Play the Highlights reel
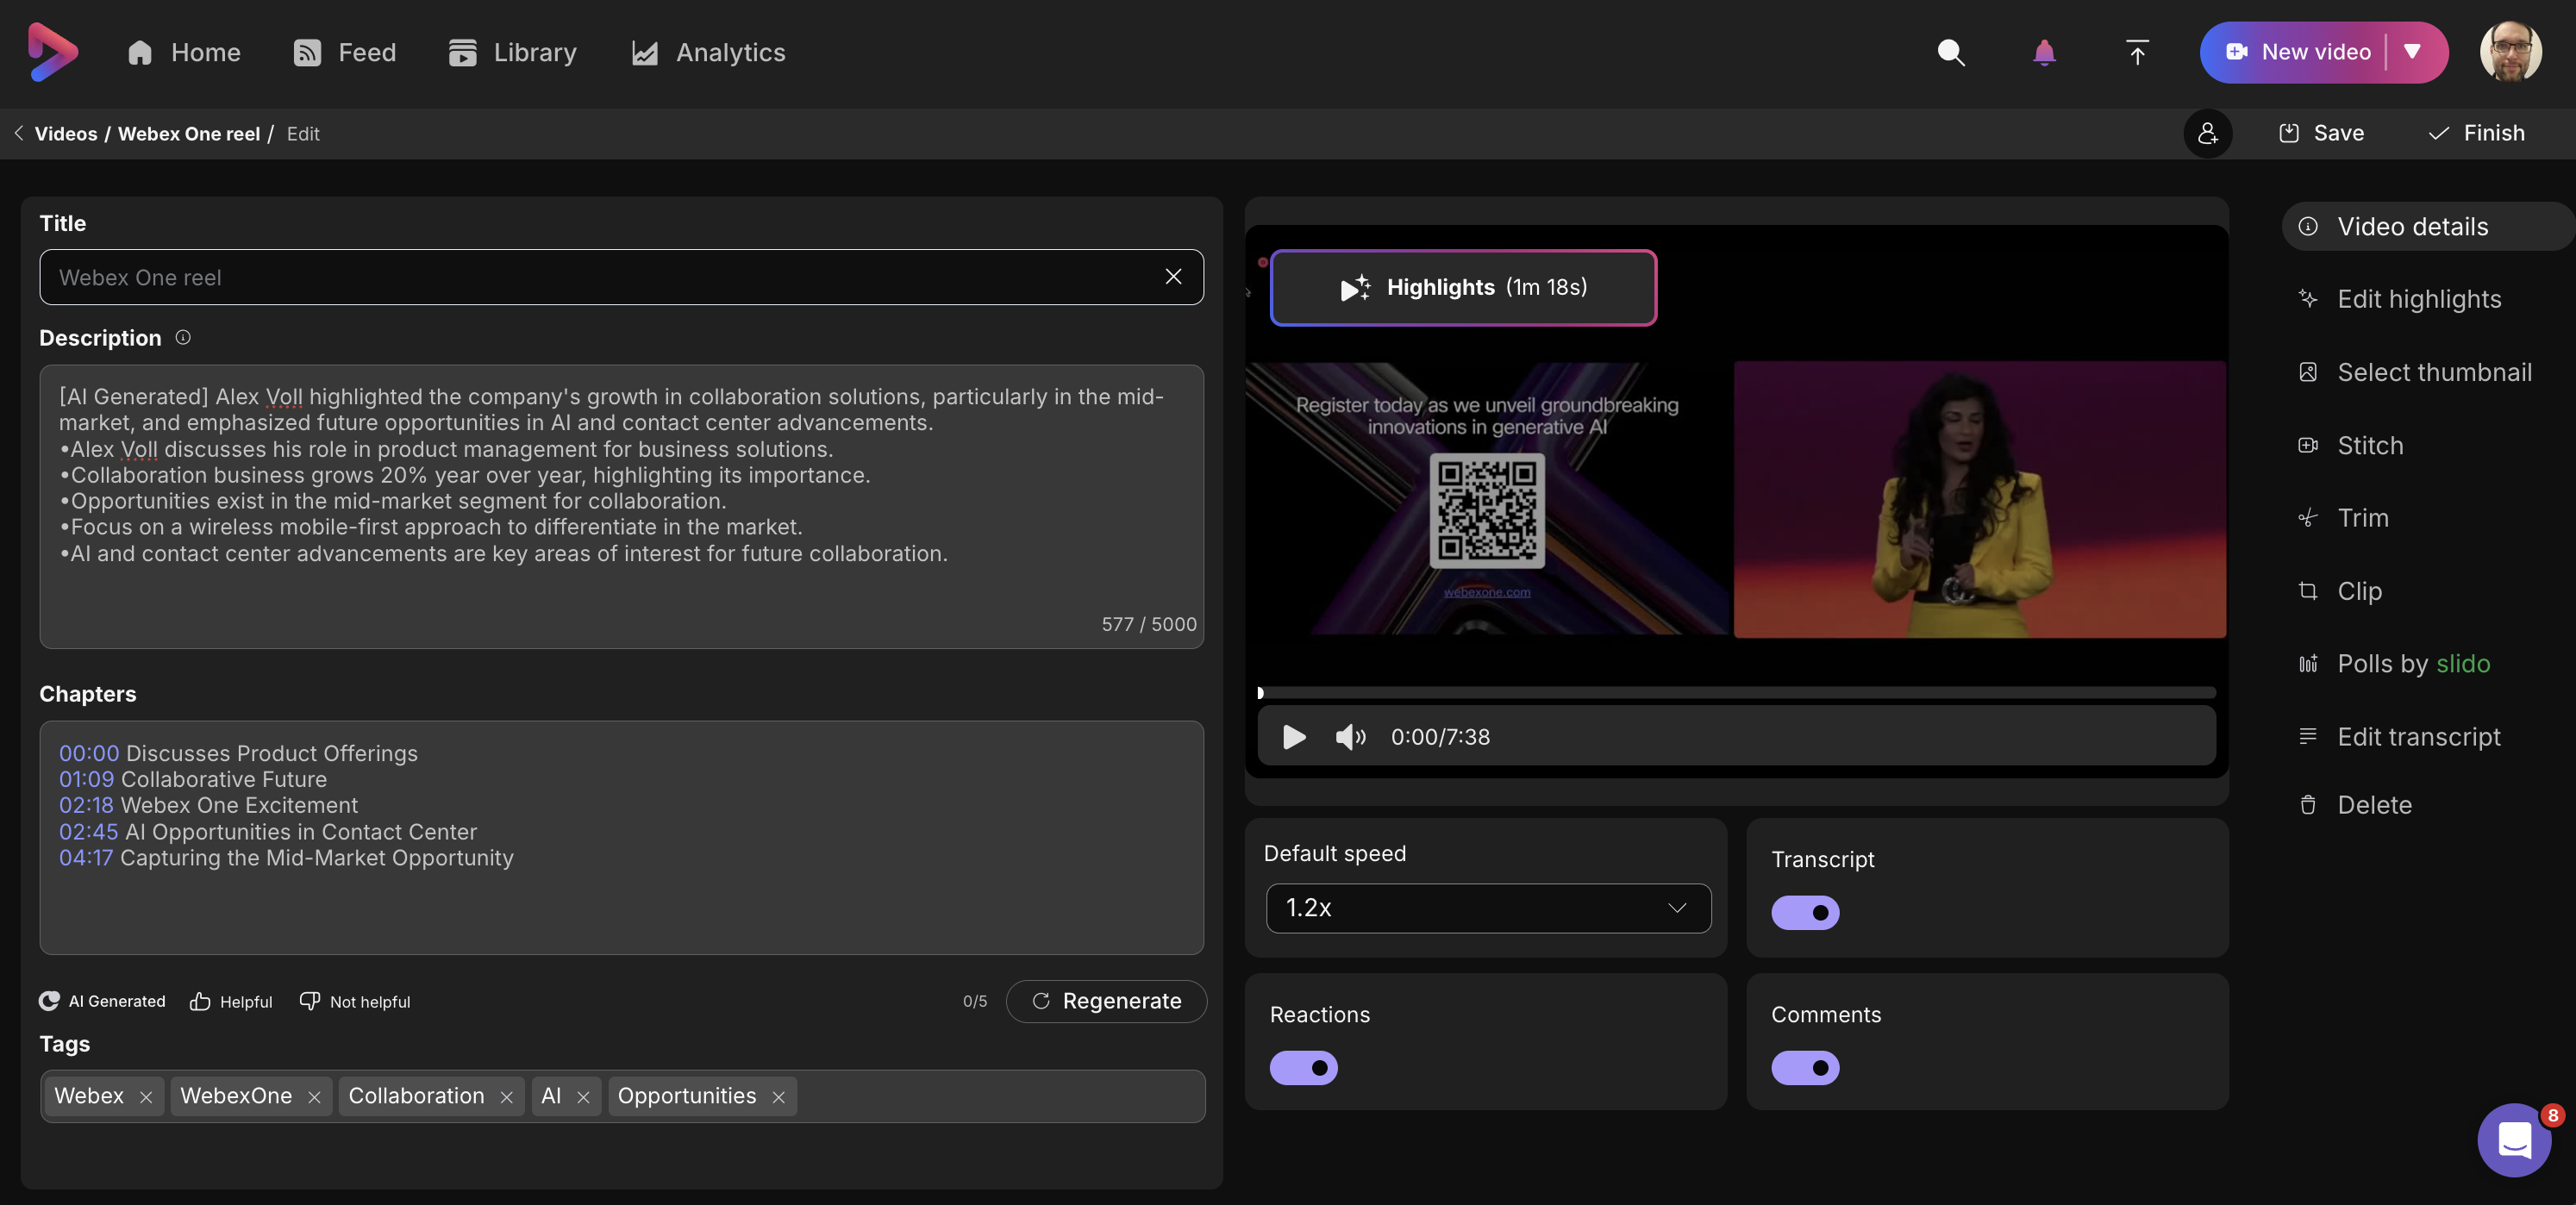The image size is (2576, 1205). pyautogui.click(x=1463, y=287)
